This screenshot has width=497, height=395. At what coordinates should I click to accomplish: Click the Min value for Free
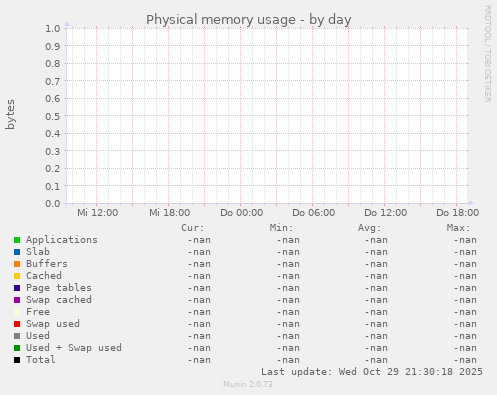click(x=288, y=312)
